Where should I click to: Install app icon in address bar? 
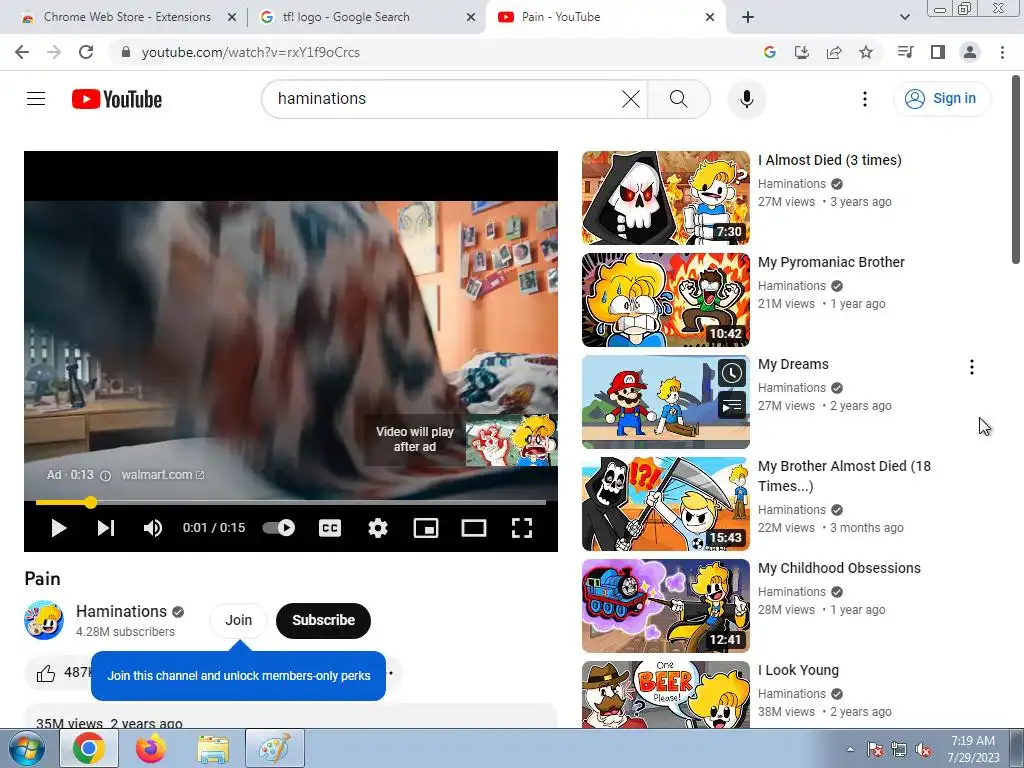pyautogui.click(x=802, y=52)
